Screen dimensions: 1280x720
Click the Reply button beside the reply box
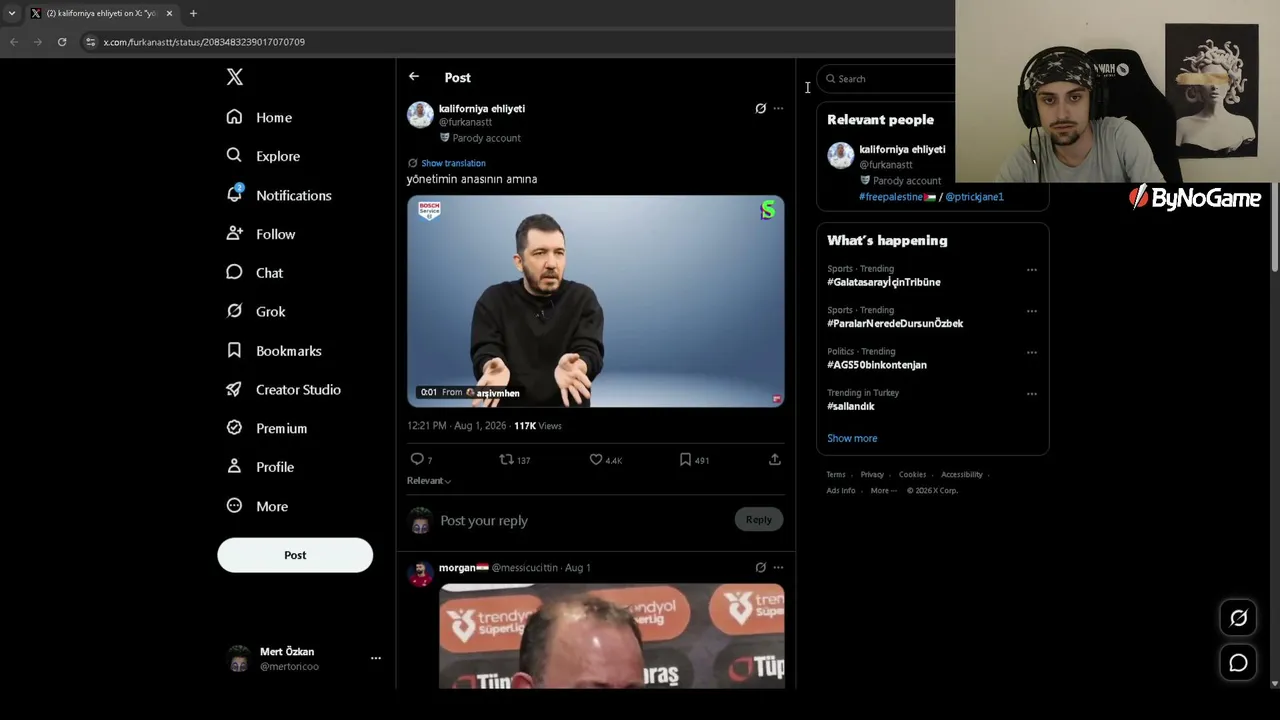click(759, 519)
